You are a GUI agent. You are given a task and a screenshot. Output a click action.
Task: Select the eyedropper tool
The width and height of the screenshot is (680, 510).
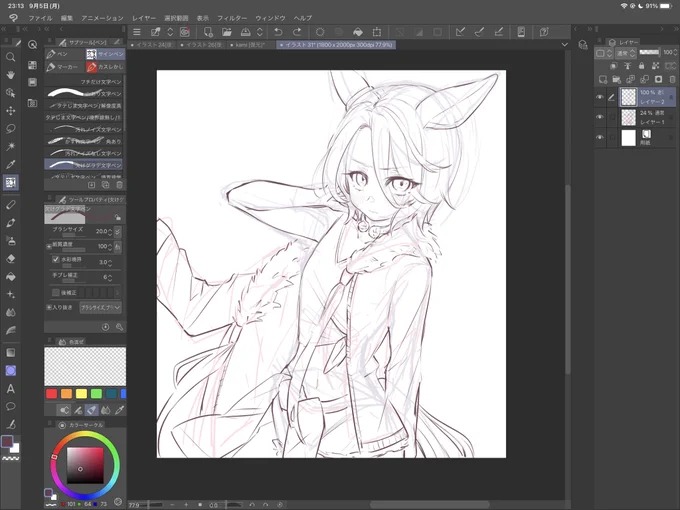click(x=11, y=164)
